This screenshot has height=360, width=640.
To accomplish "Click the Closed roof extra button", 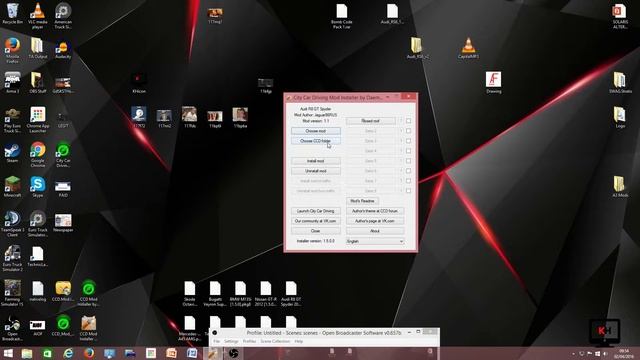I will pos(371,121).
